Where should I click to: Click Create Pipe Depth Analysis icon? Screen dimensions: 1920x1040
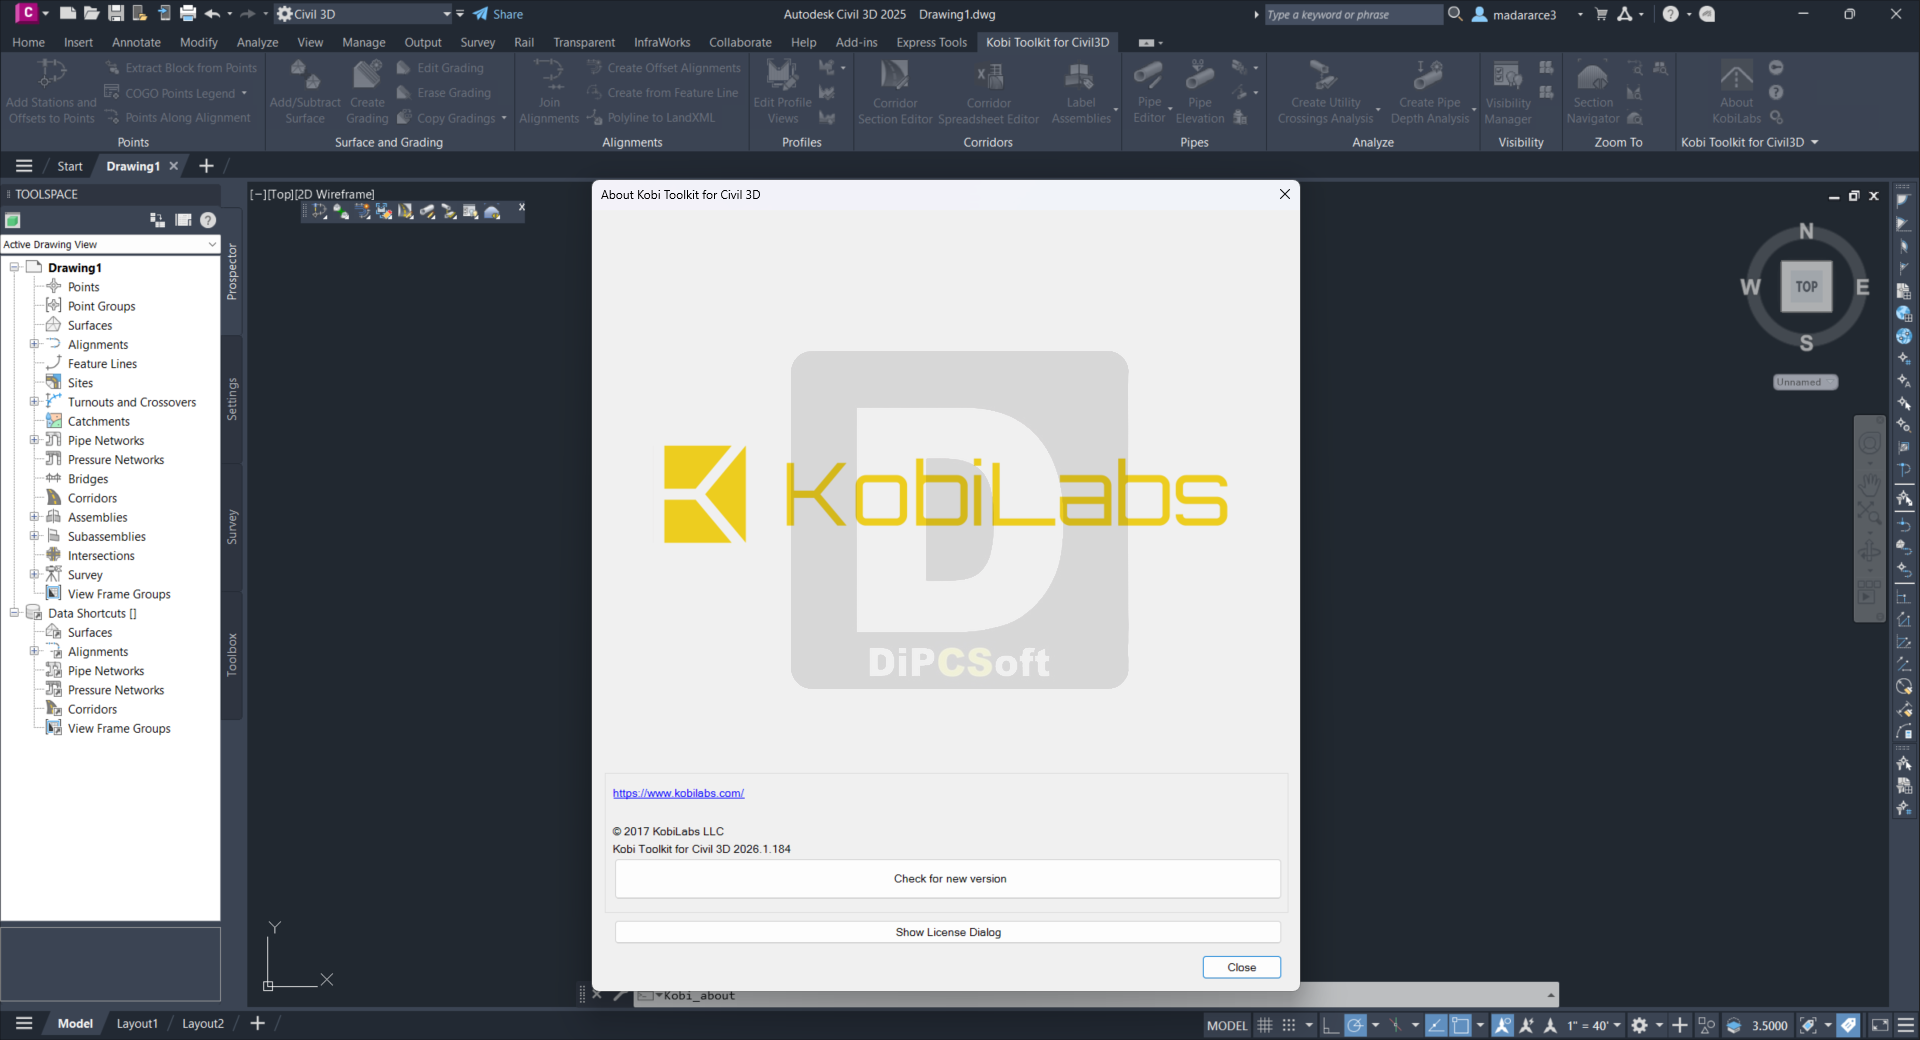pyautogui.click(x=1429, y=76)
